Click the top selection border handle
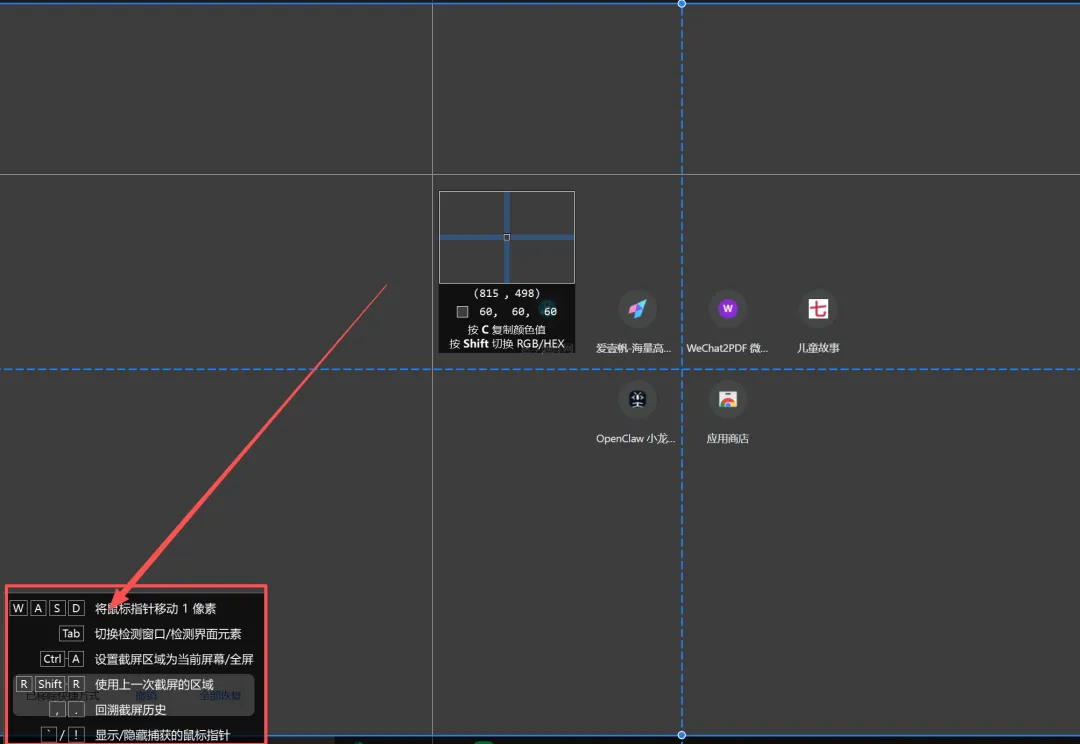 (682, 3)
